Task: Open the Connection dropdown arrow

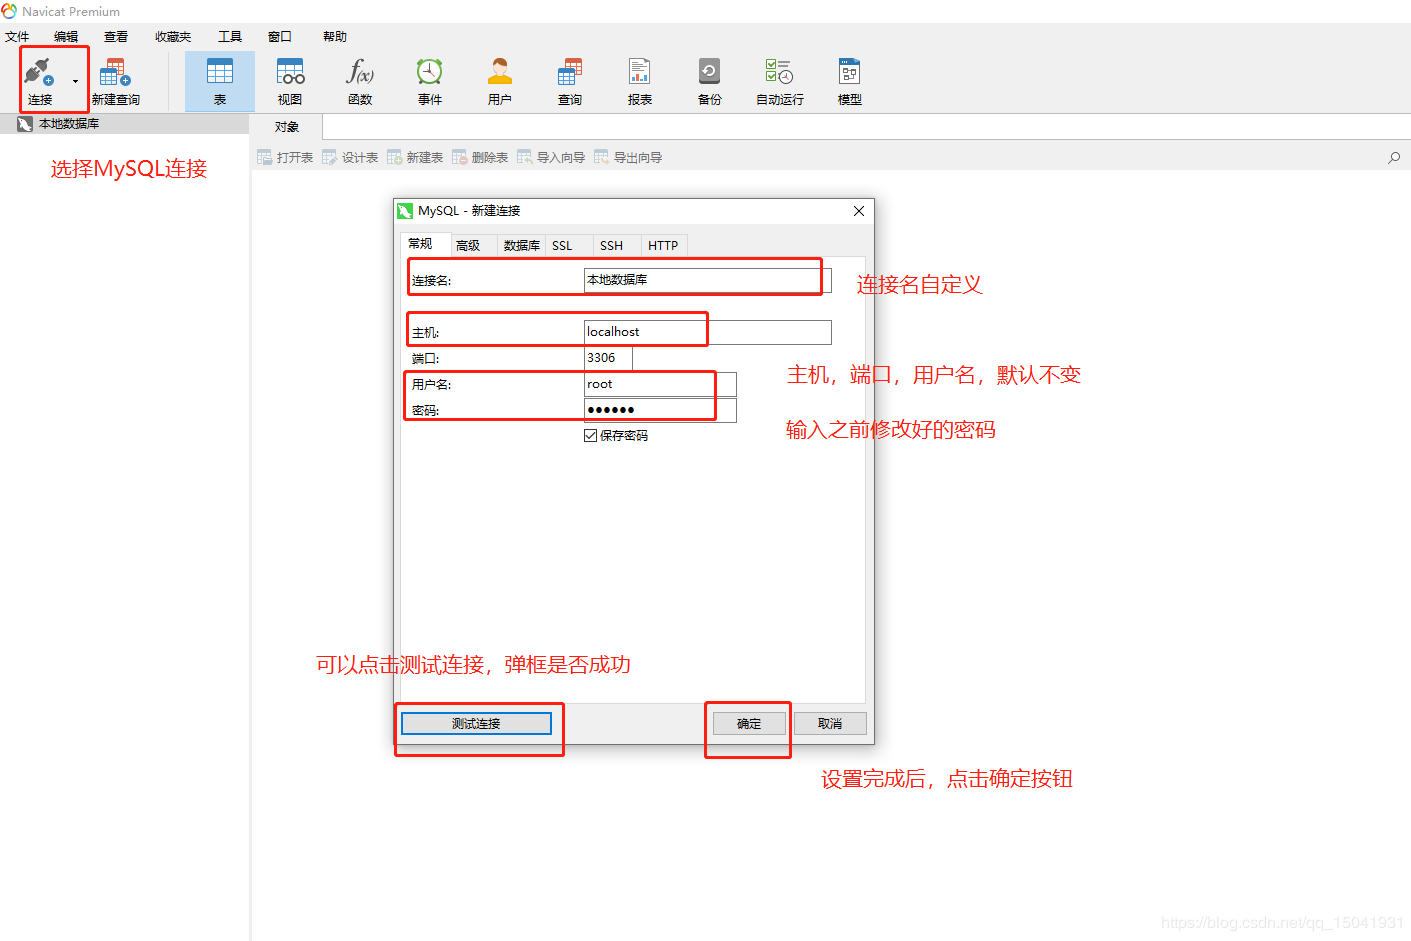Action: [75, 81]
